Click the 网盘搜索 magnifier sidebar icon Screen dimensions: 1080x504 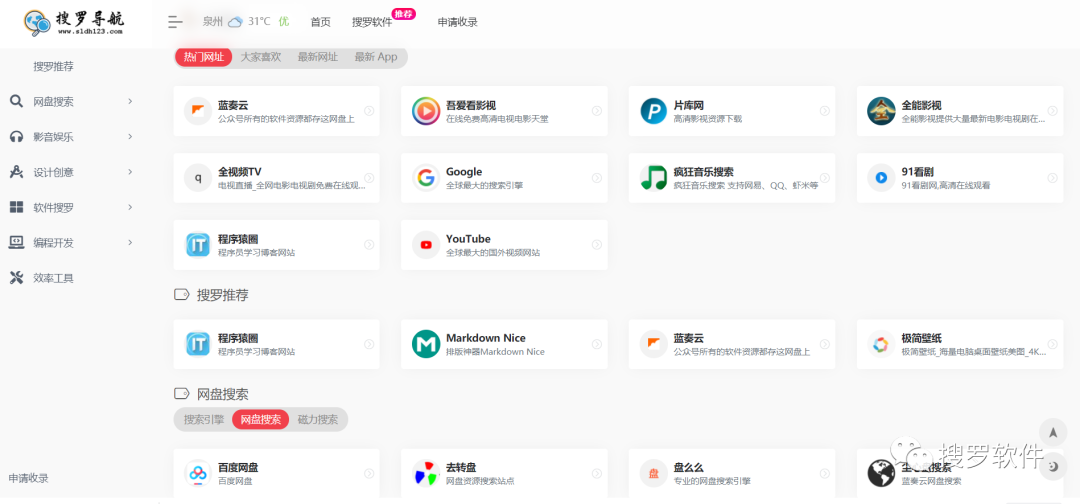[17, 102]
